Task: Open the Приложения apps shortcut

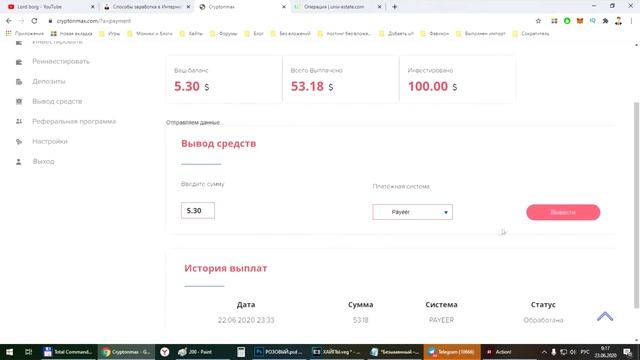Action: click(x=24, y=33)
